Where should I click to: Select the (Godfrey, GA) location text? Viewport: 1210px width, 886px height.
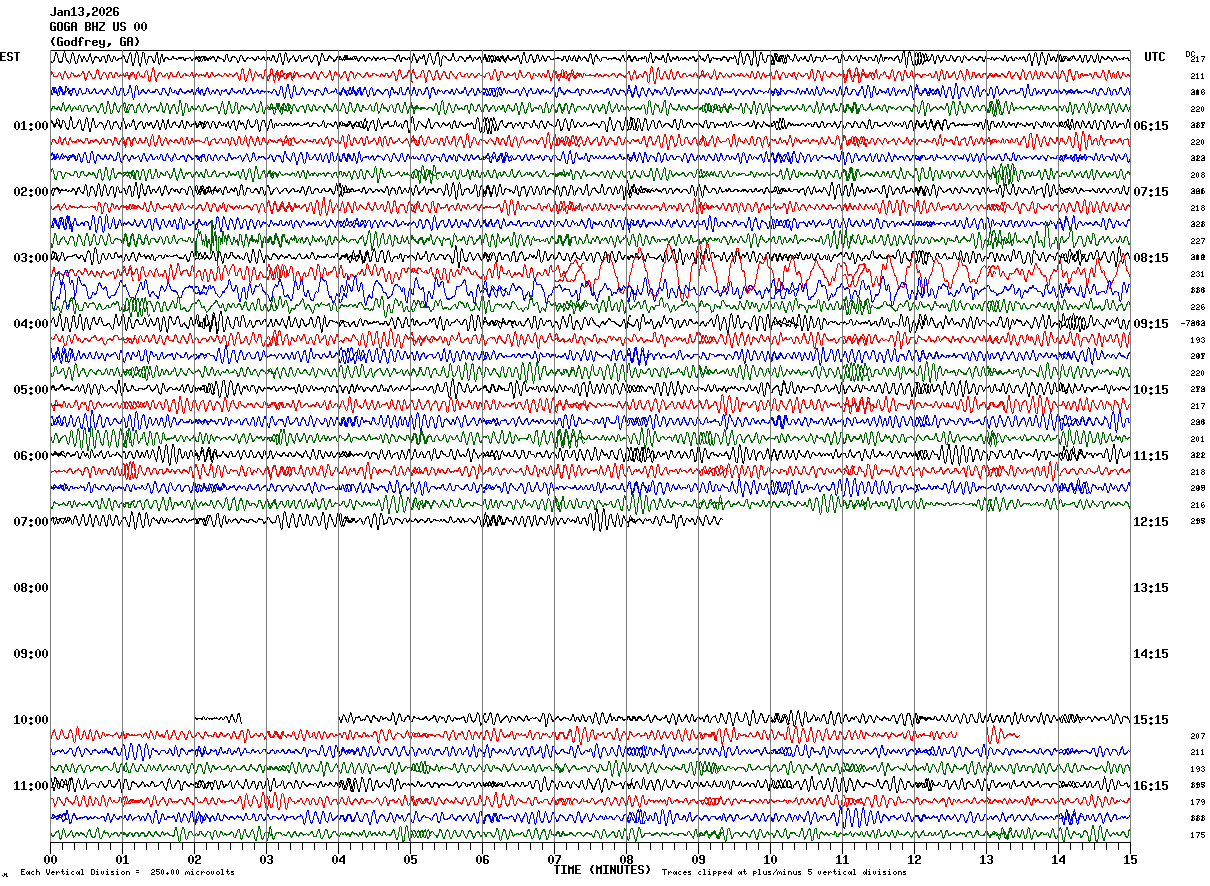pyautogui.click(x=95, y=42)
